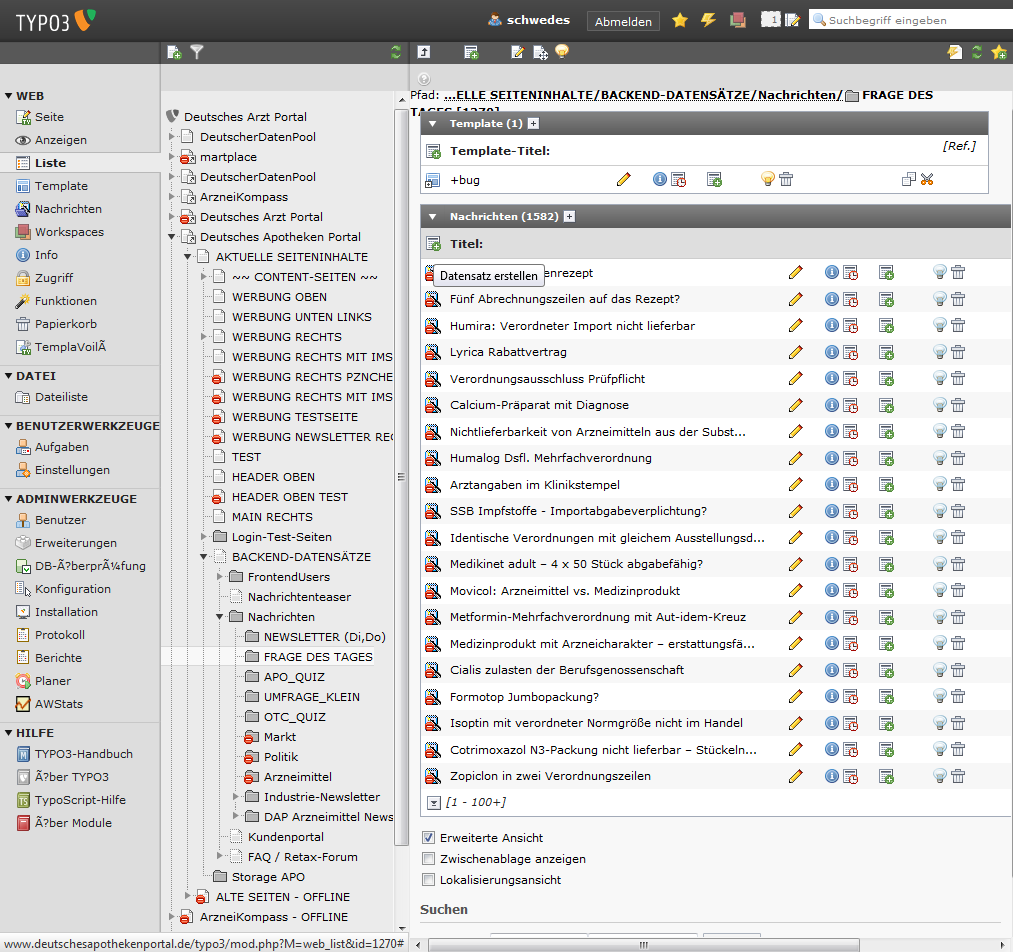Click the bookmark star icon in top bar
Viewport: 1013px width, 952px height.
(x=680, y=20)
